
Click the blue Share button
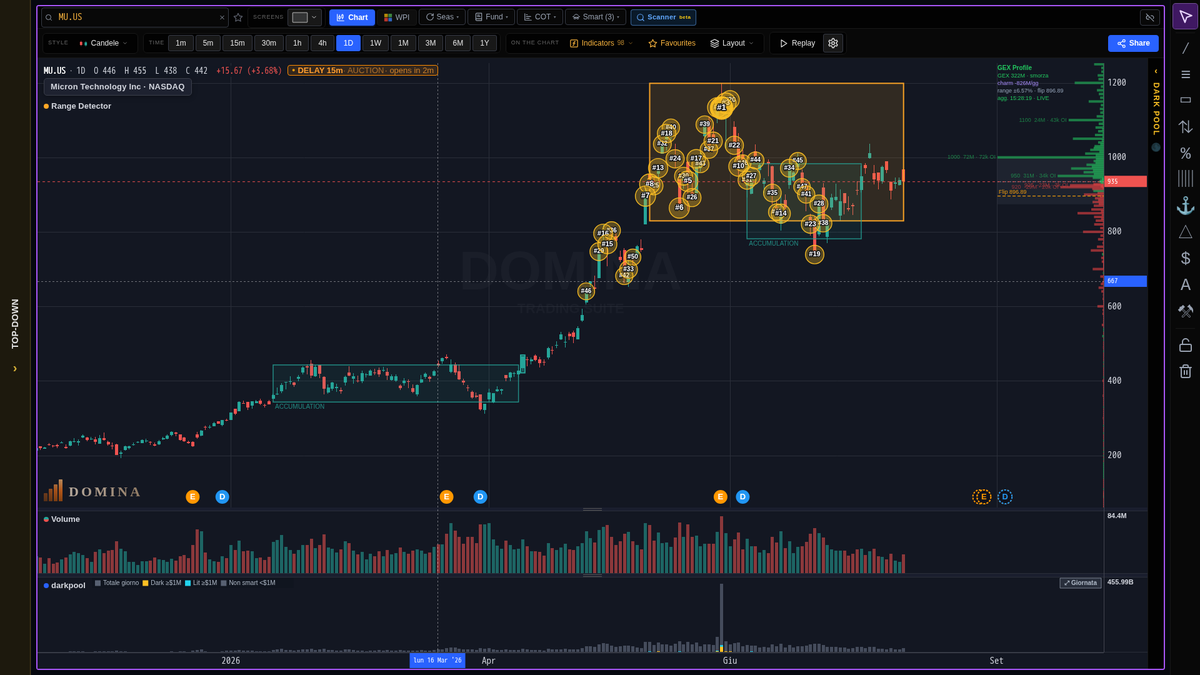tap(1133, 43)
